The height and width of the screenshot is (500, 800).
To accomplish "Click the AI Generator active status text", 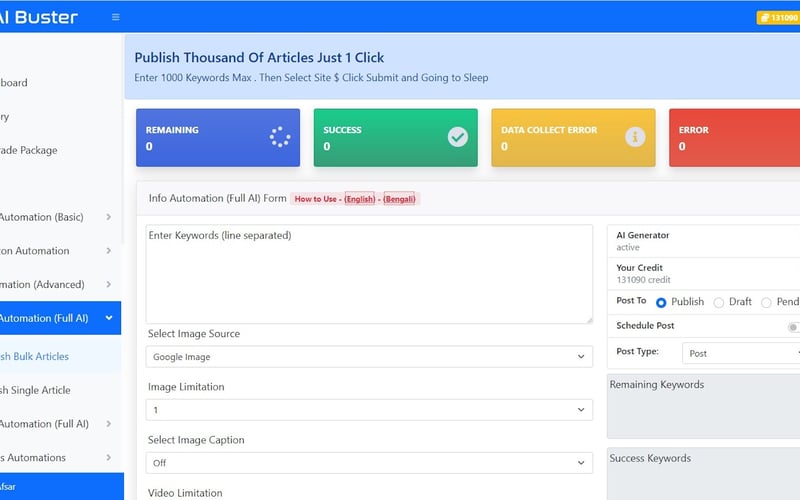I will click(x=628, y=247).
